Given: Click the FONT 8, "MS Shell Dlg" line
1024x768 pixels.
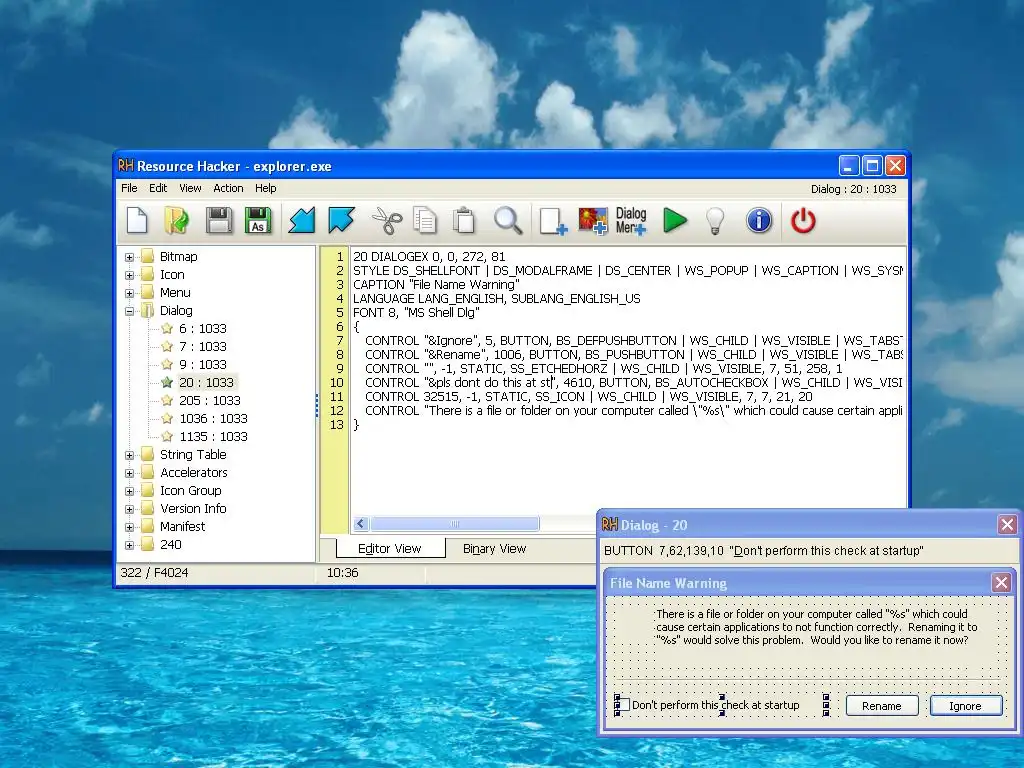Looking at the screenshot, I should click(417, 313).
